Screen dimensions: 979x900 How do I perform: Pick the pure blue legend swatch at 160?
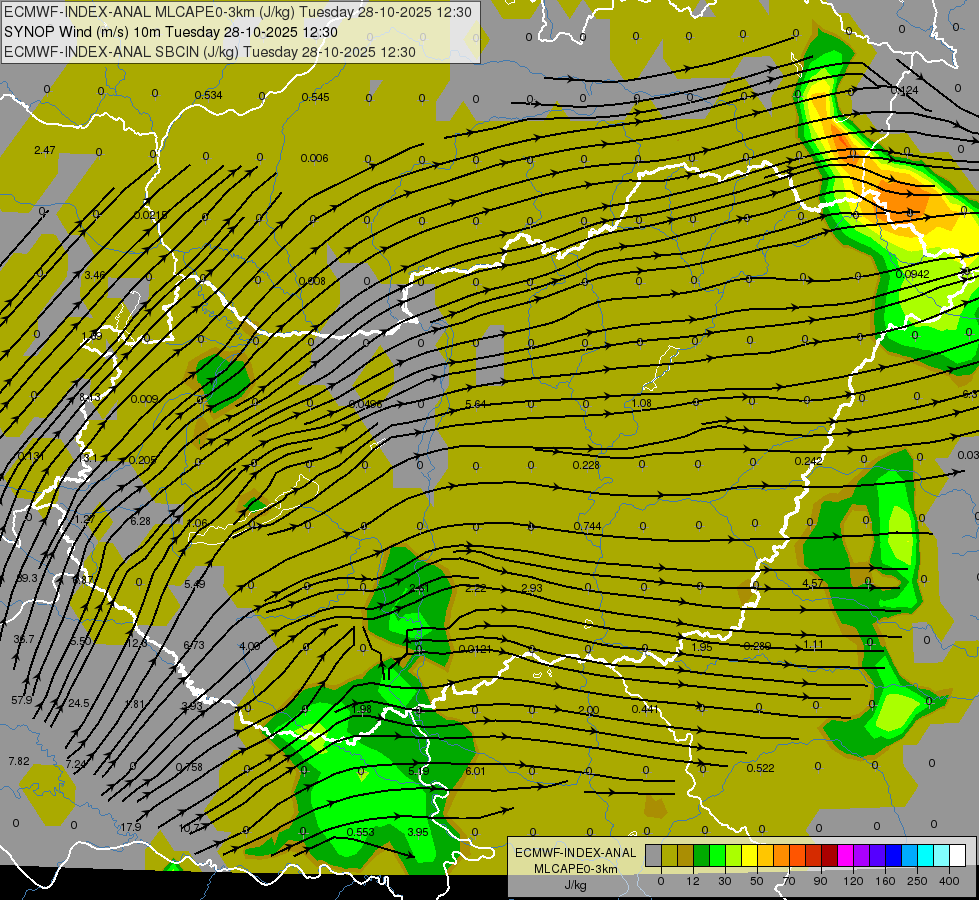[893, 855]
